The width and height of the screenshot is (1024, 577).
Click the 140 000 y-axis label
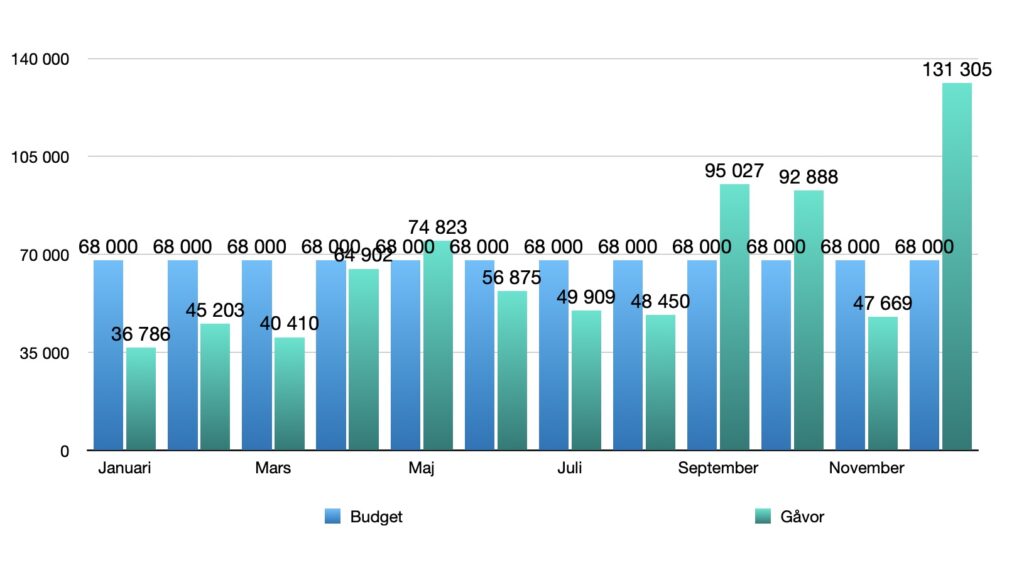40,60
